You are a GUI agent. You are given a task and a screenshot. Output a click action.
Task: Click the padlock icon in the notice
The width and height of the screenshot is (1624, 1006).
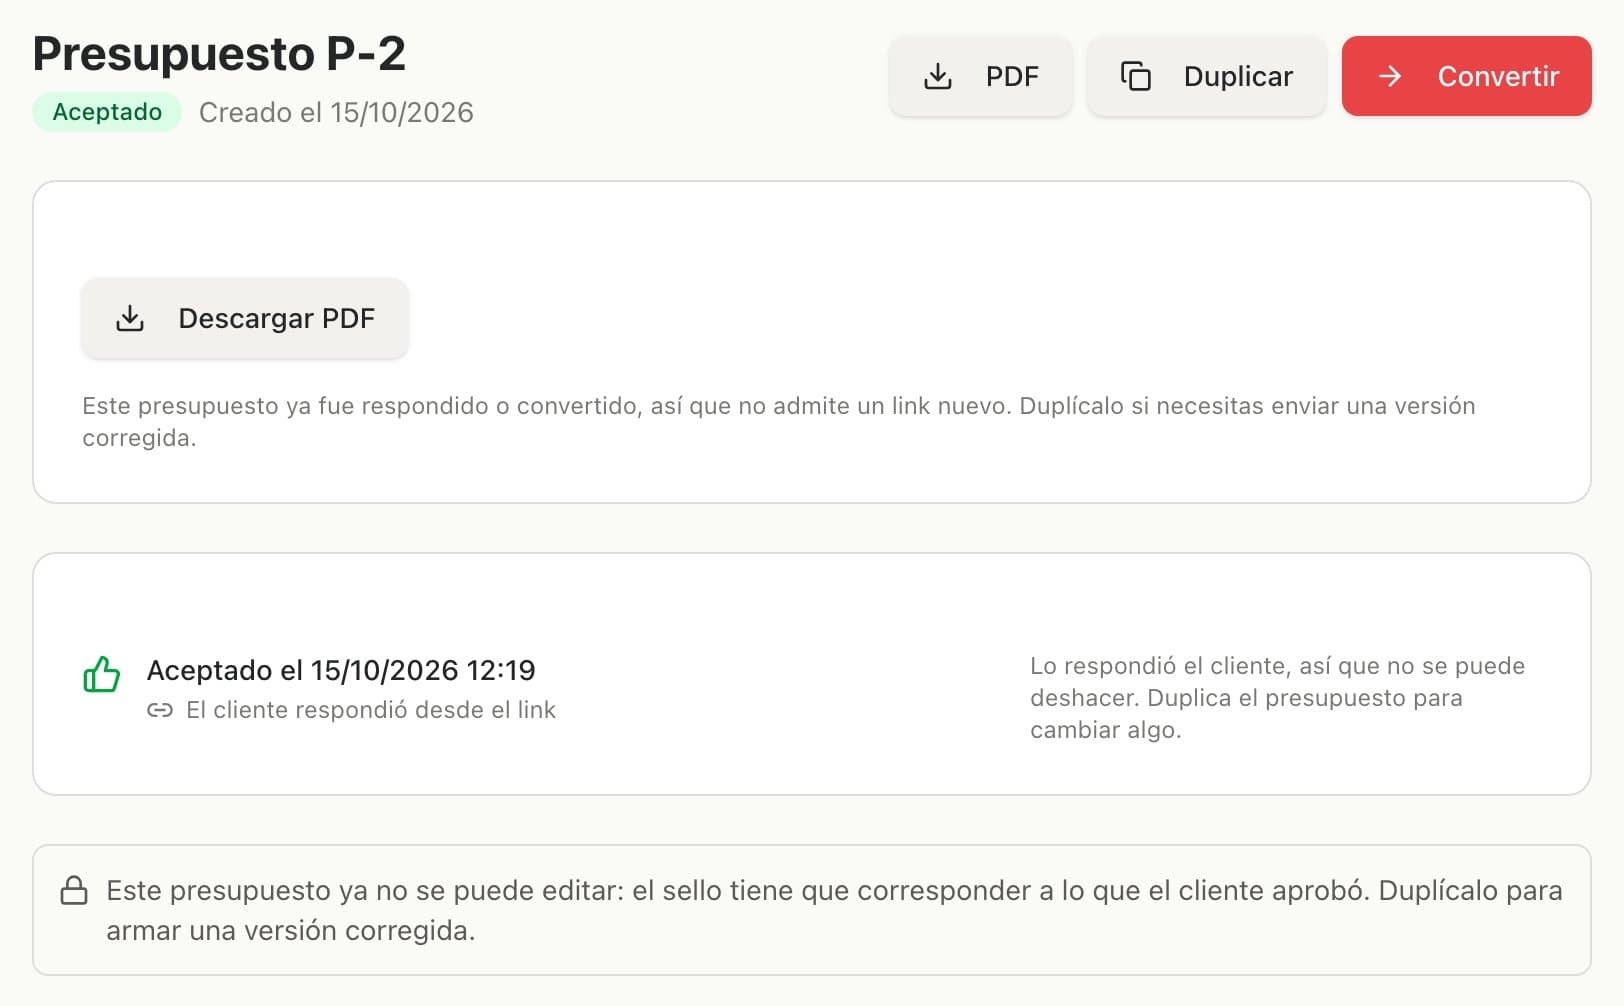tap(74, 890)
